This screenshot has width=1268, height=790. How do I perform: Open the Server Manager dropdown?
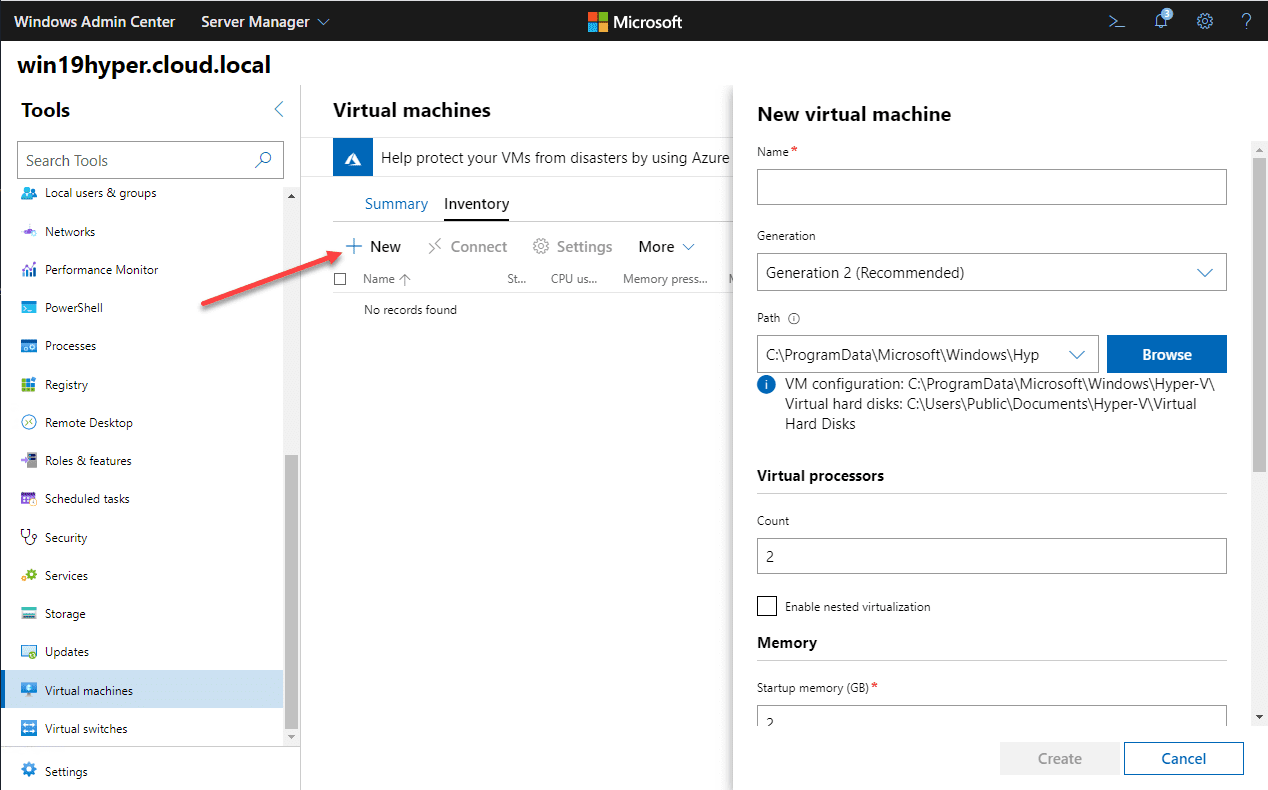coord(265,21)
